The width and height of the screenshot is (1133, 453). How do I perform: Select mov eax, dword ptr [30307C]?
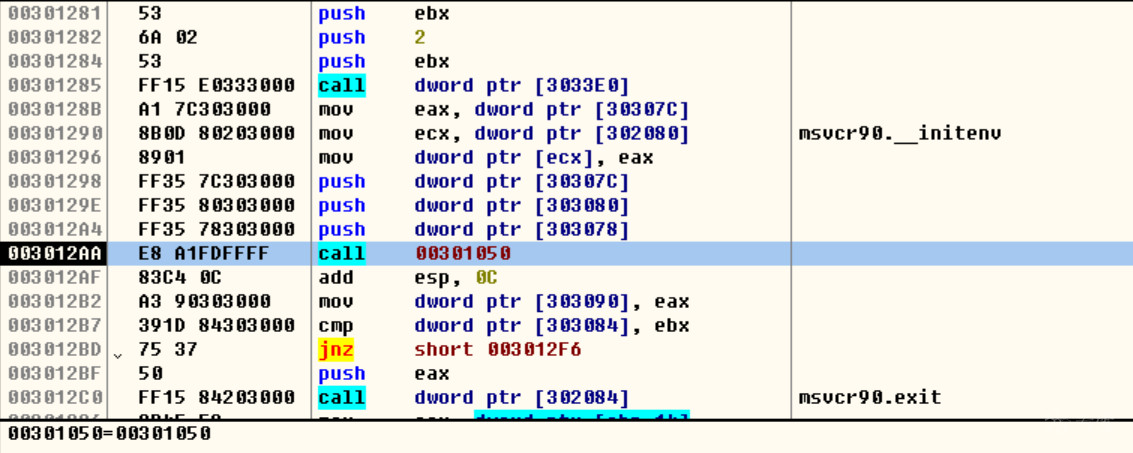point(504,110)
